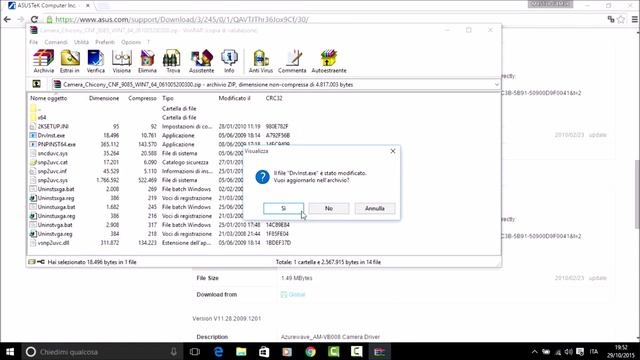640x360 pixels.
Task: Close the Visualizza dialog
Action: (x=393, y=151)
